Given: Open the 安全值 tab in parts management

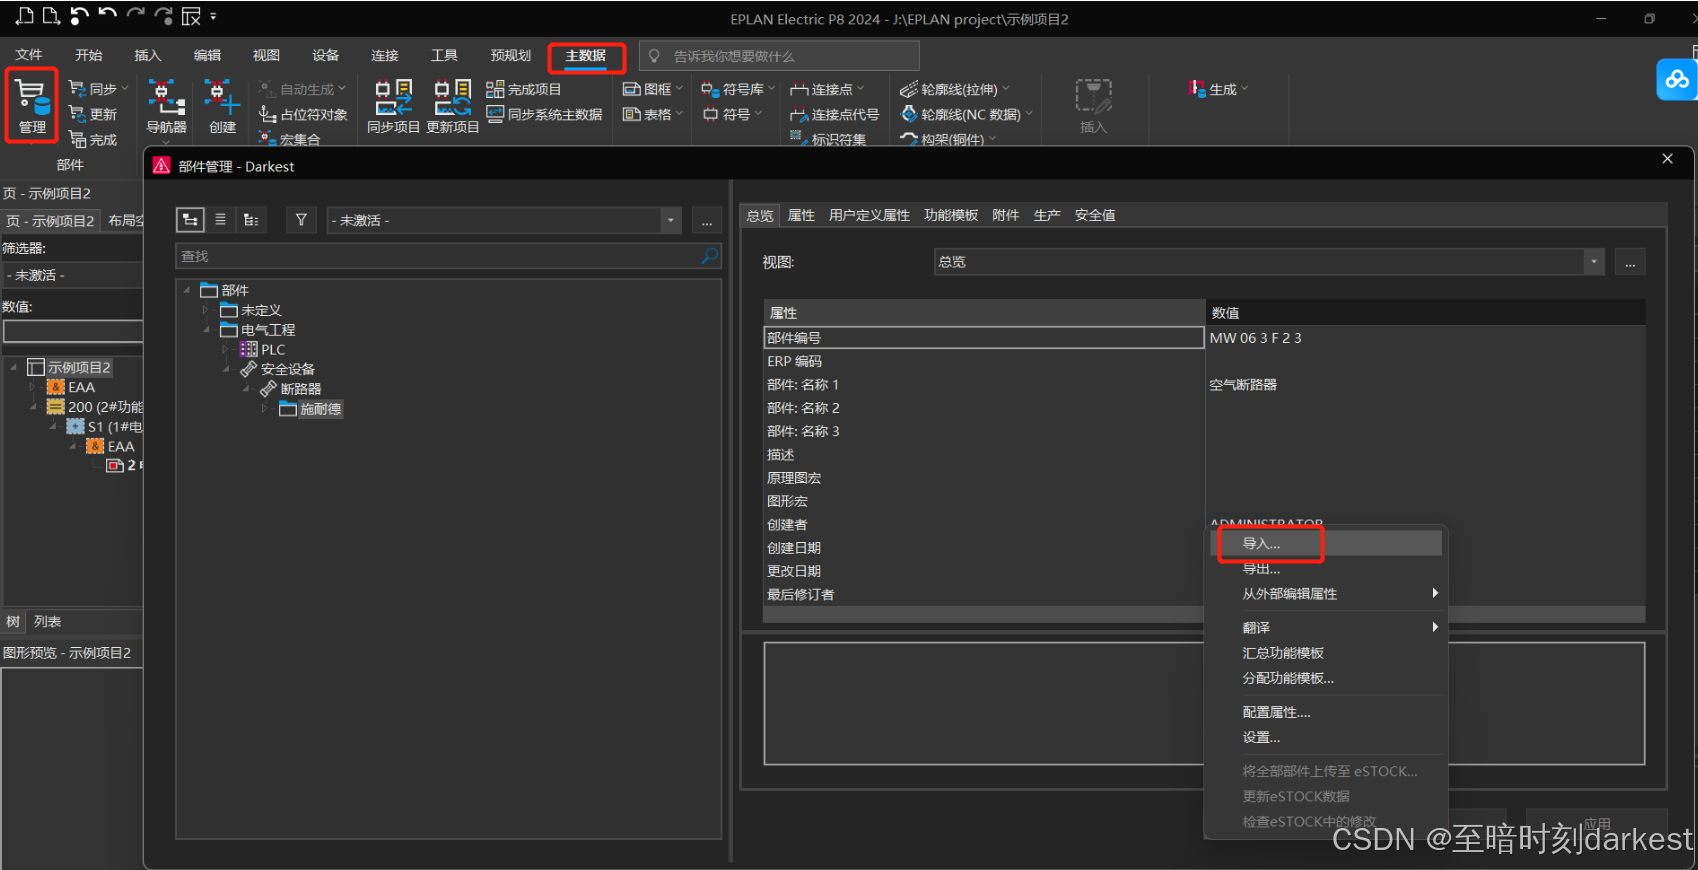Looking at the screenshot, I should pos(1095,215).
